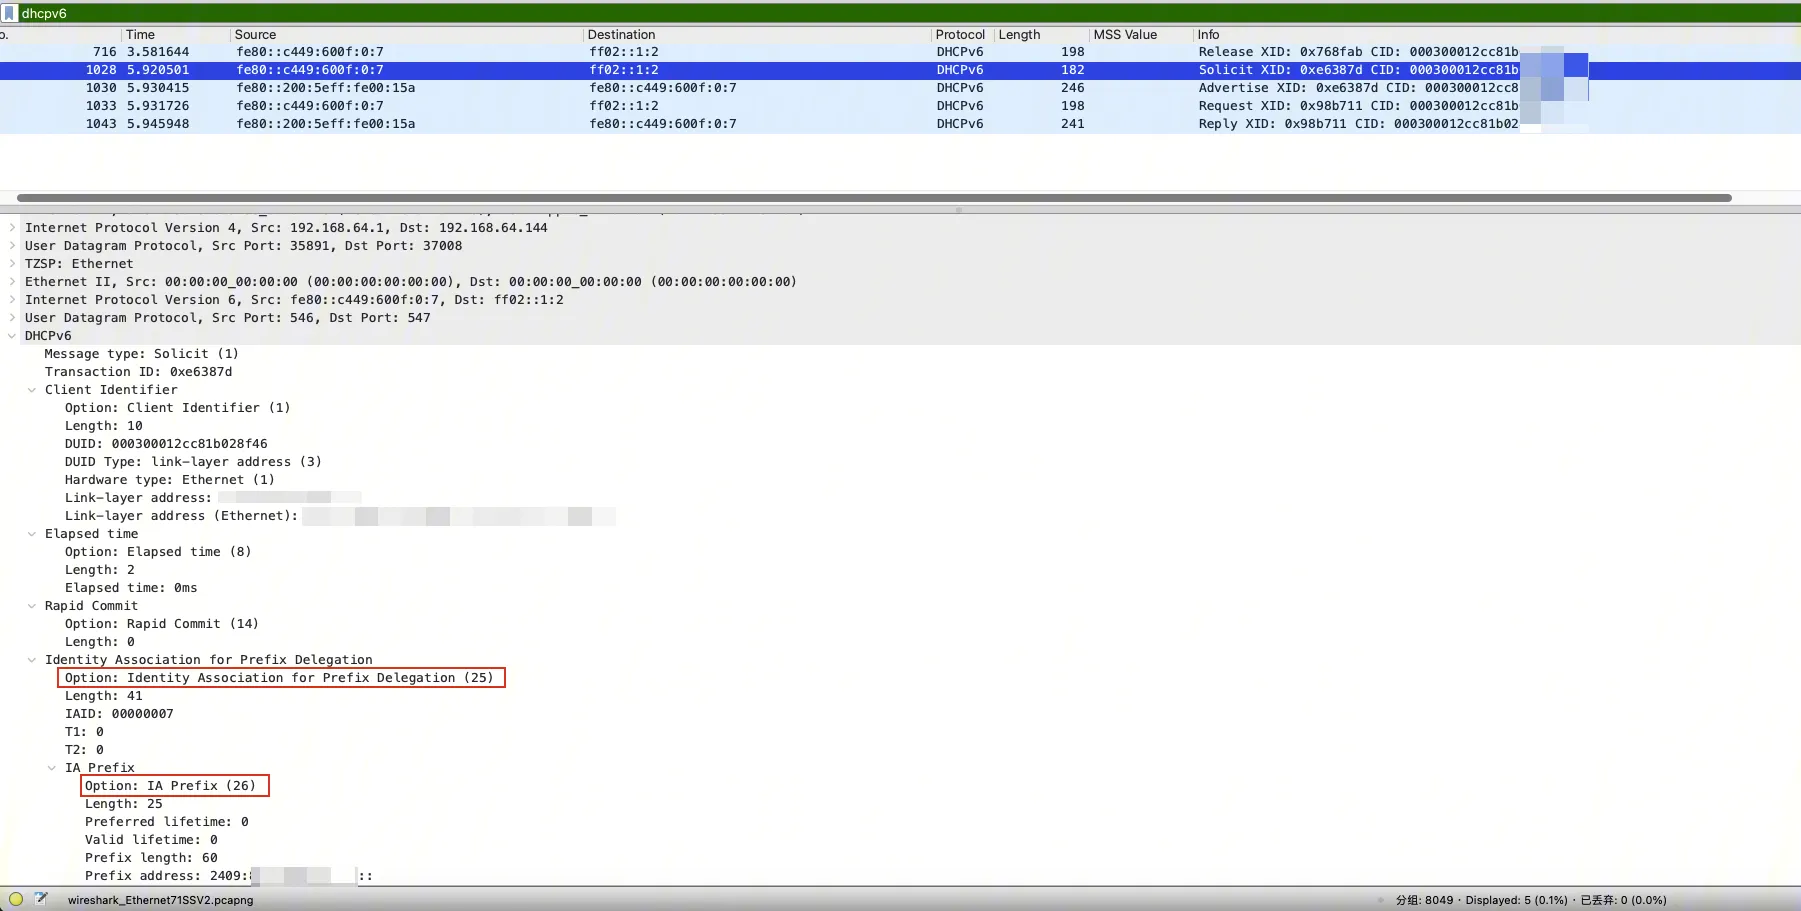Viewport: 1801px width, 911px height.
Task: Select the Transaction ID: 0xe6387d field
Action: coord(138,372)
